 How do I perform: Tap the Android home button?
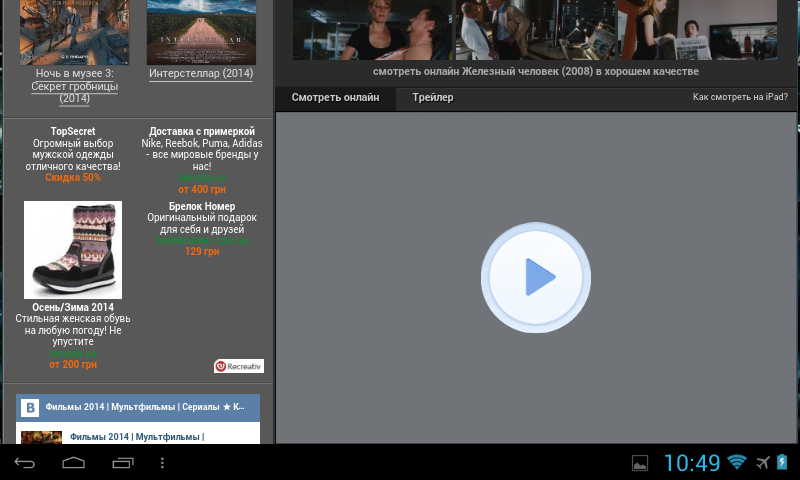(x=73, y=463)
